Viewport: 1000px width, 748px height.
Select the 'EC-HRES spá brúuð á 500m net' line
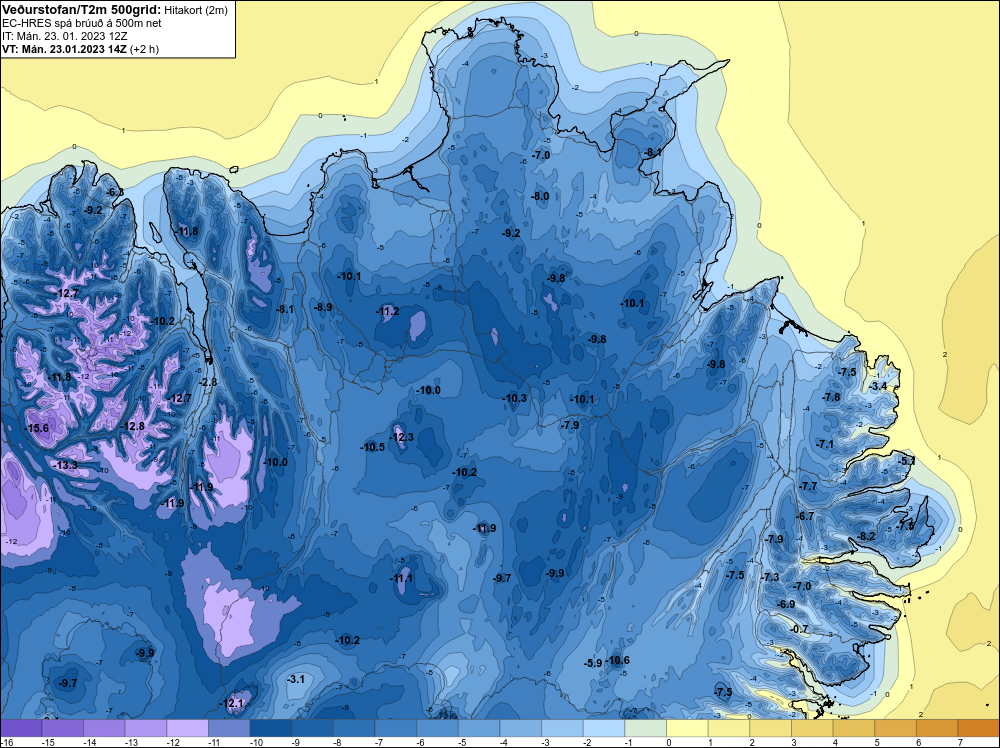82,23
